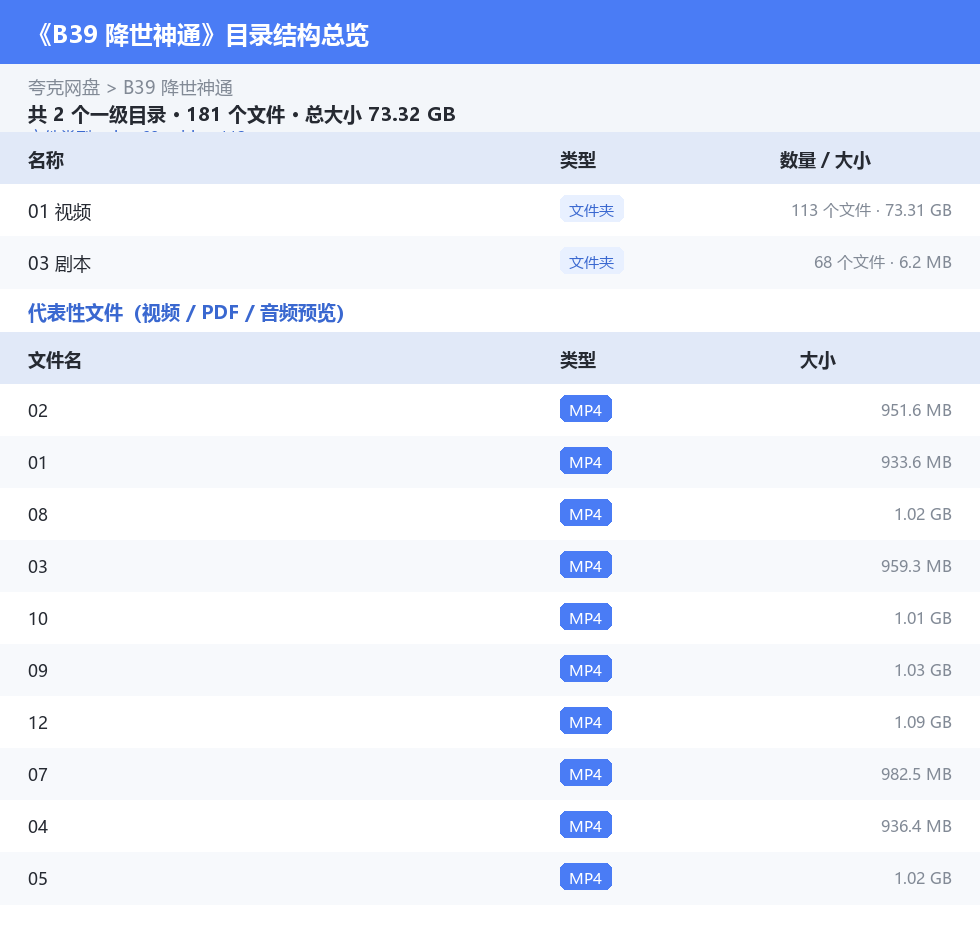Select file name 10
The width and height of the screenshot is (980, 936).
(38, 619)
